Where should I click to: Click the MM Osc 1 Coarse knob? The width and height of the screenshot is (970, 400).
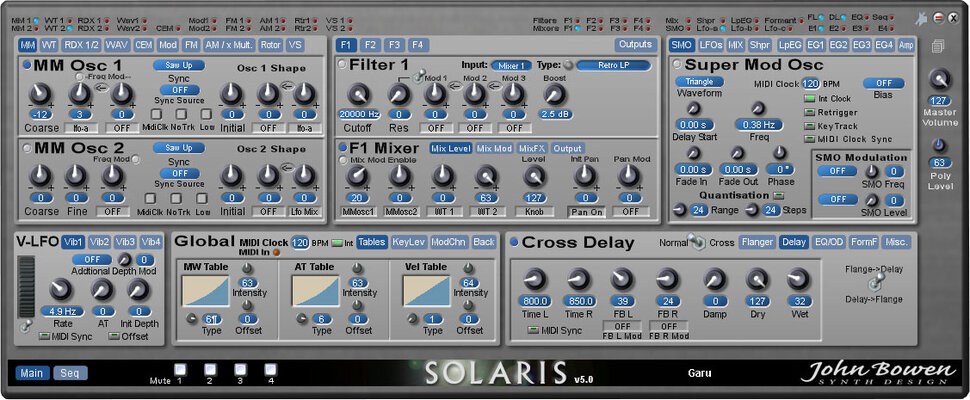[x=41, y=93]
